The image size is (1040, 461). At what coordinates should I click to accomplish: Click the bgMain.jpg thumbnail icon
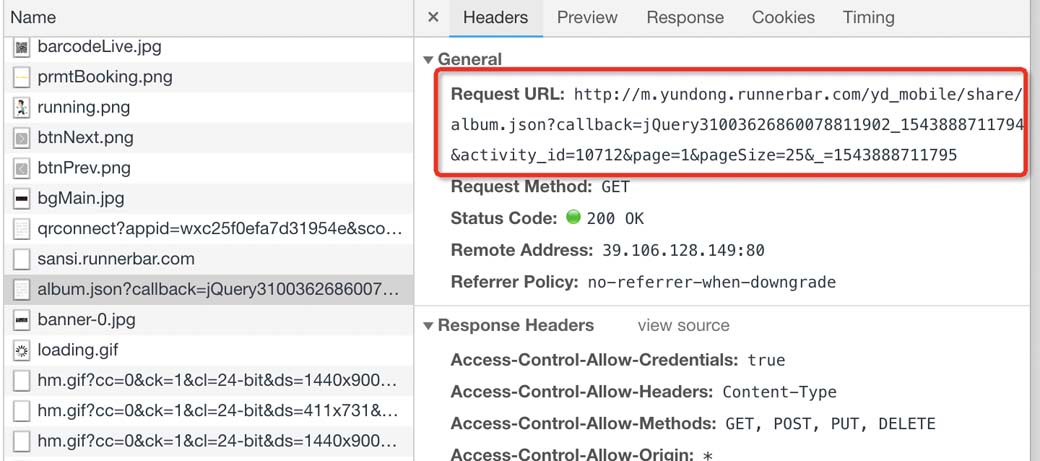[x=22, y=199]
